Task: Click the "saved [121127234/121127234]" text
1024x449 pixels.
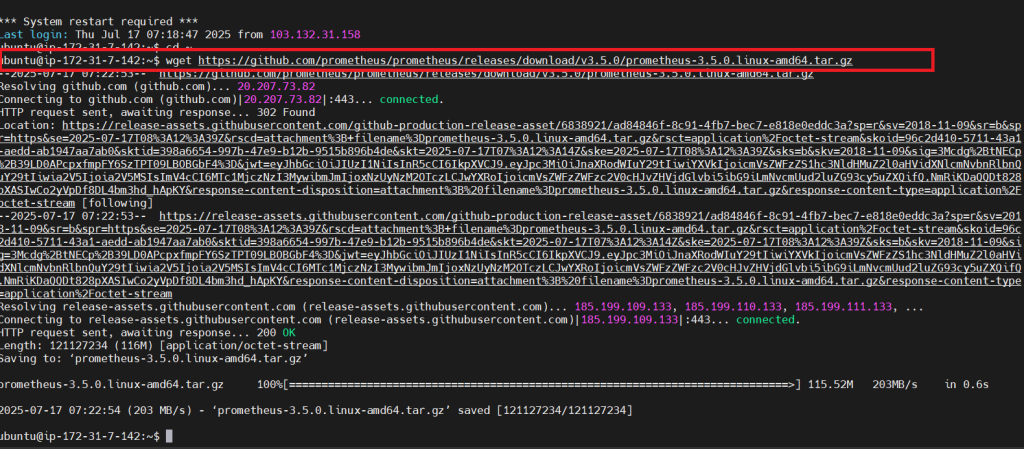Action: [x=545, y=410]
